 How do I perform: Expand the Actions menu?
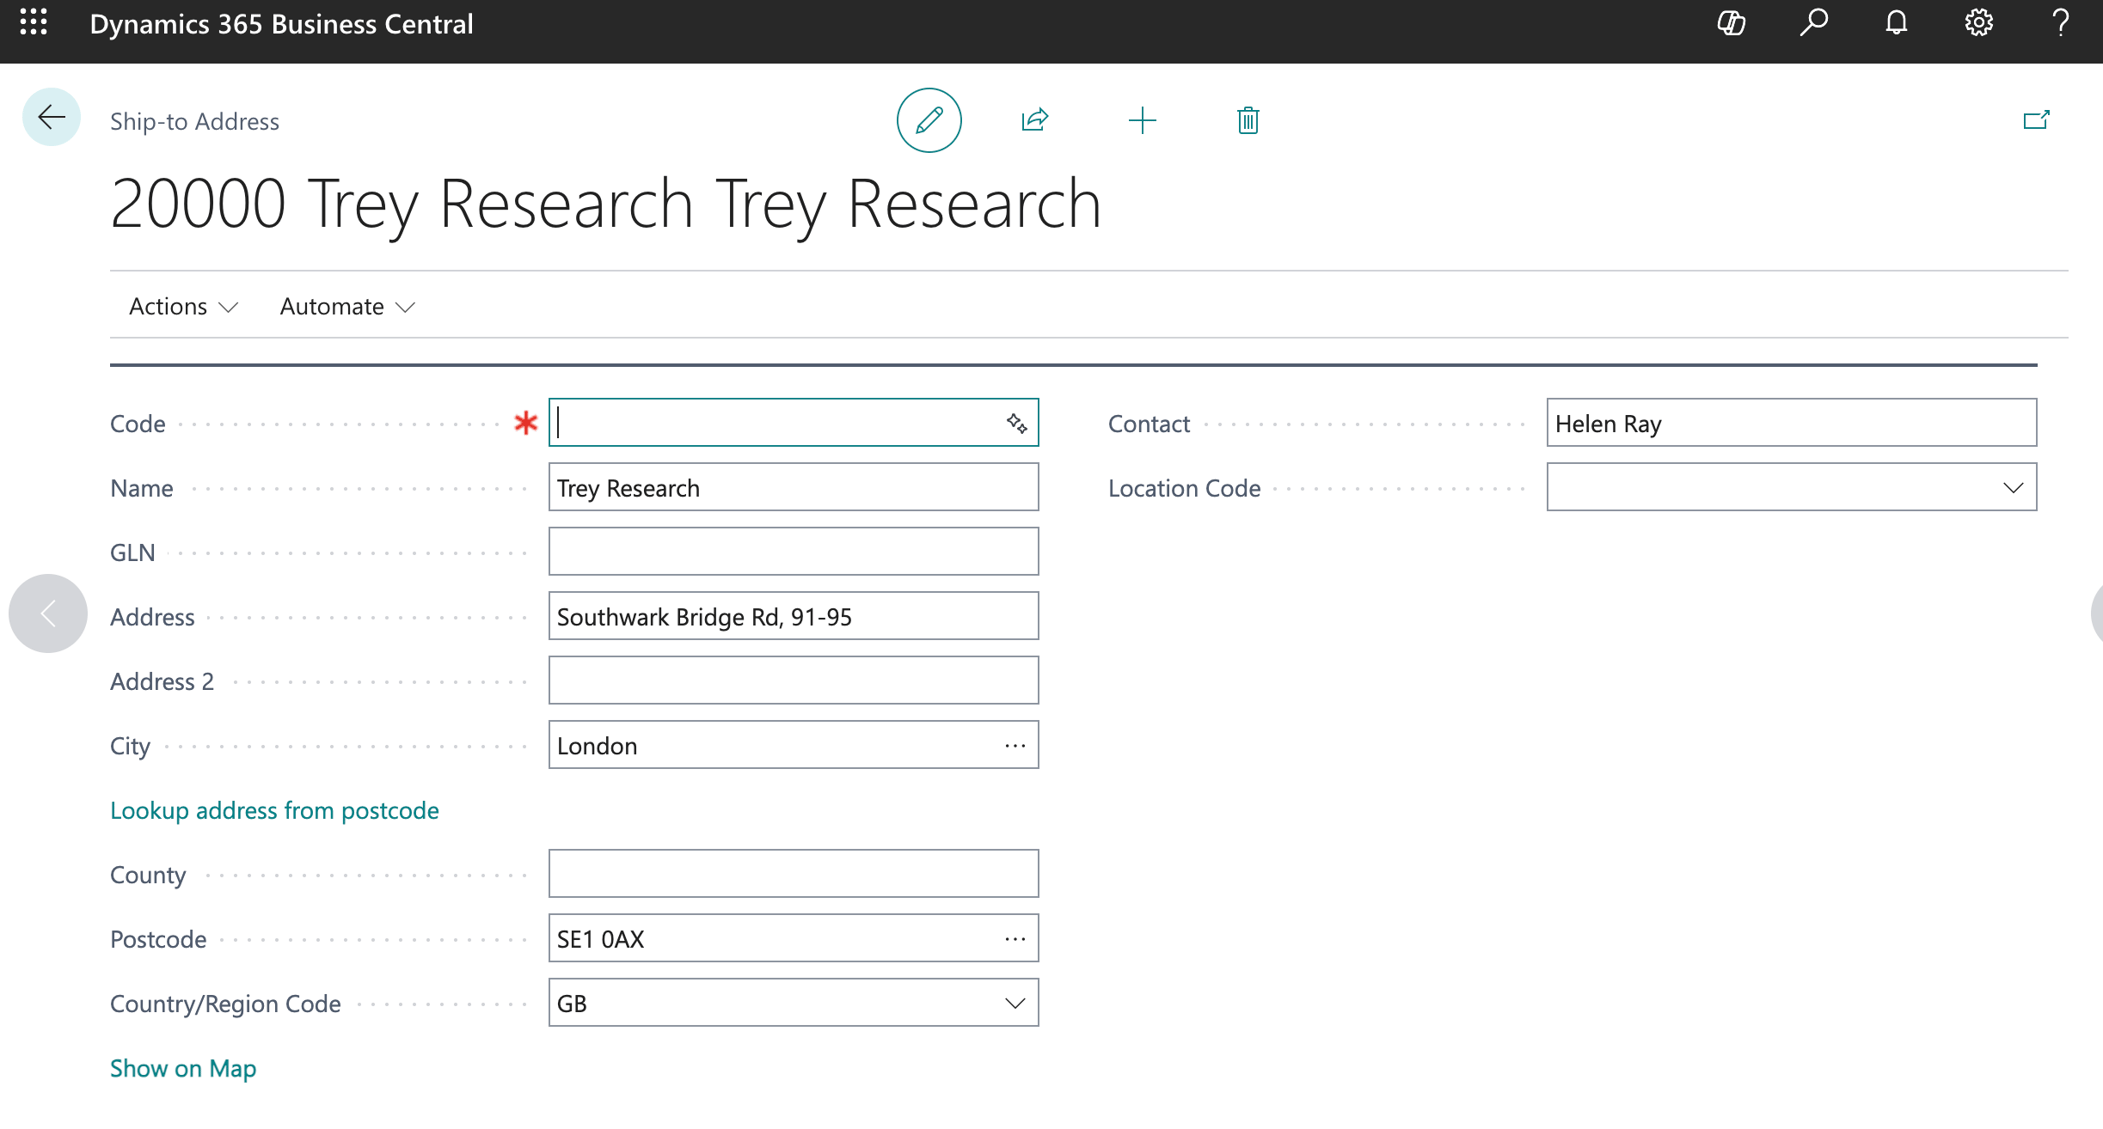pyautogui.click(x=183, y=306)
